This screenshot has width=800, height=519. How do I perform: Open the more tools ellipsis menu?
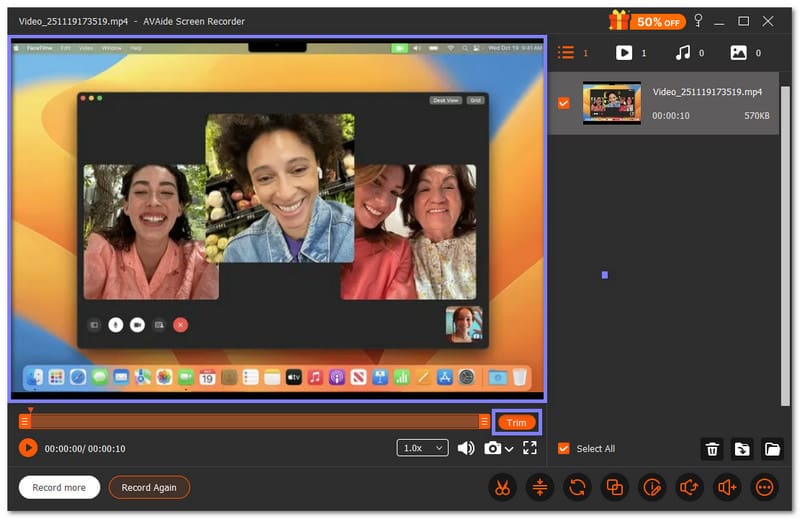click(765, 488)
